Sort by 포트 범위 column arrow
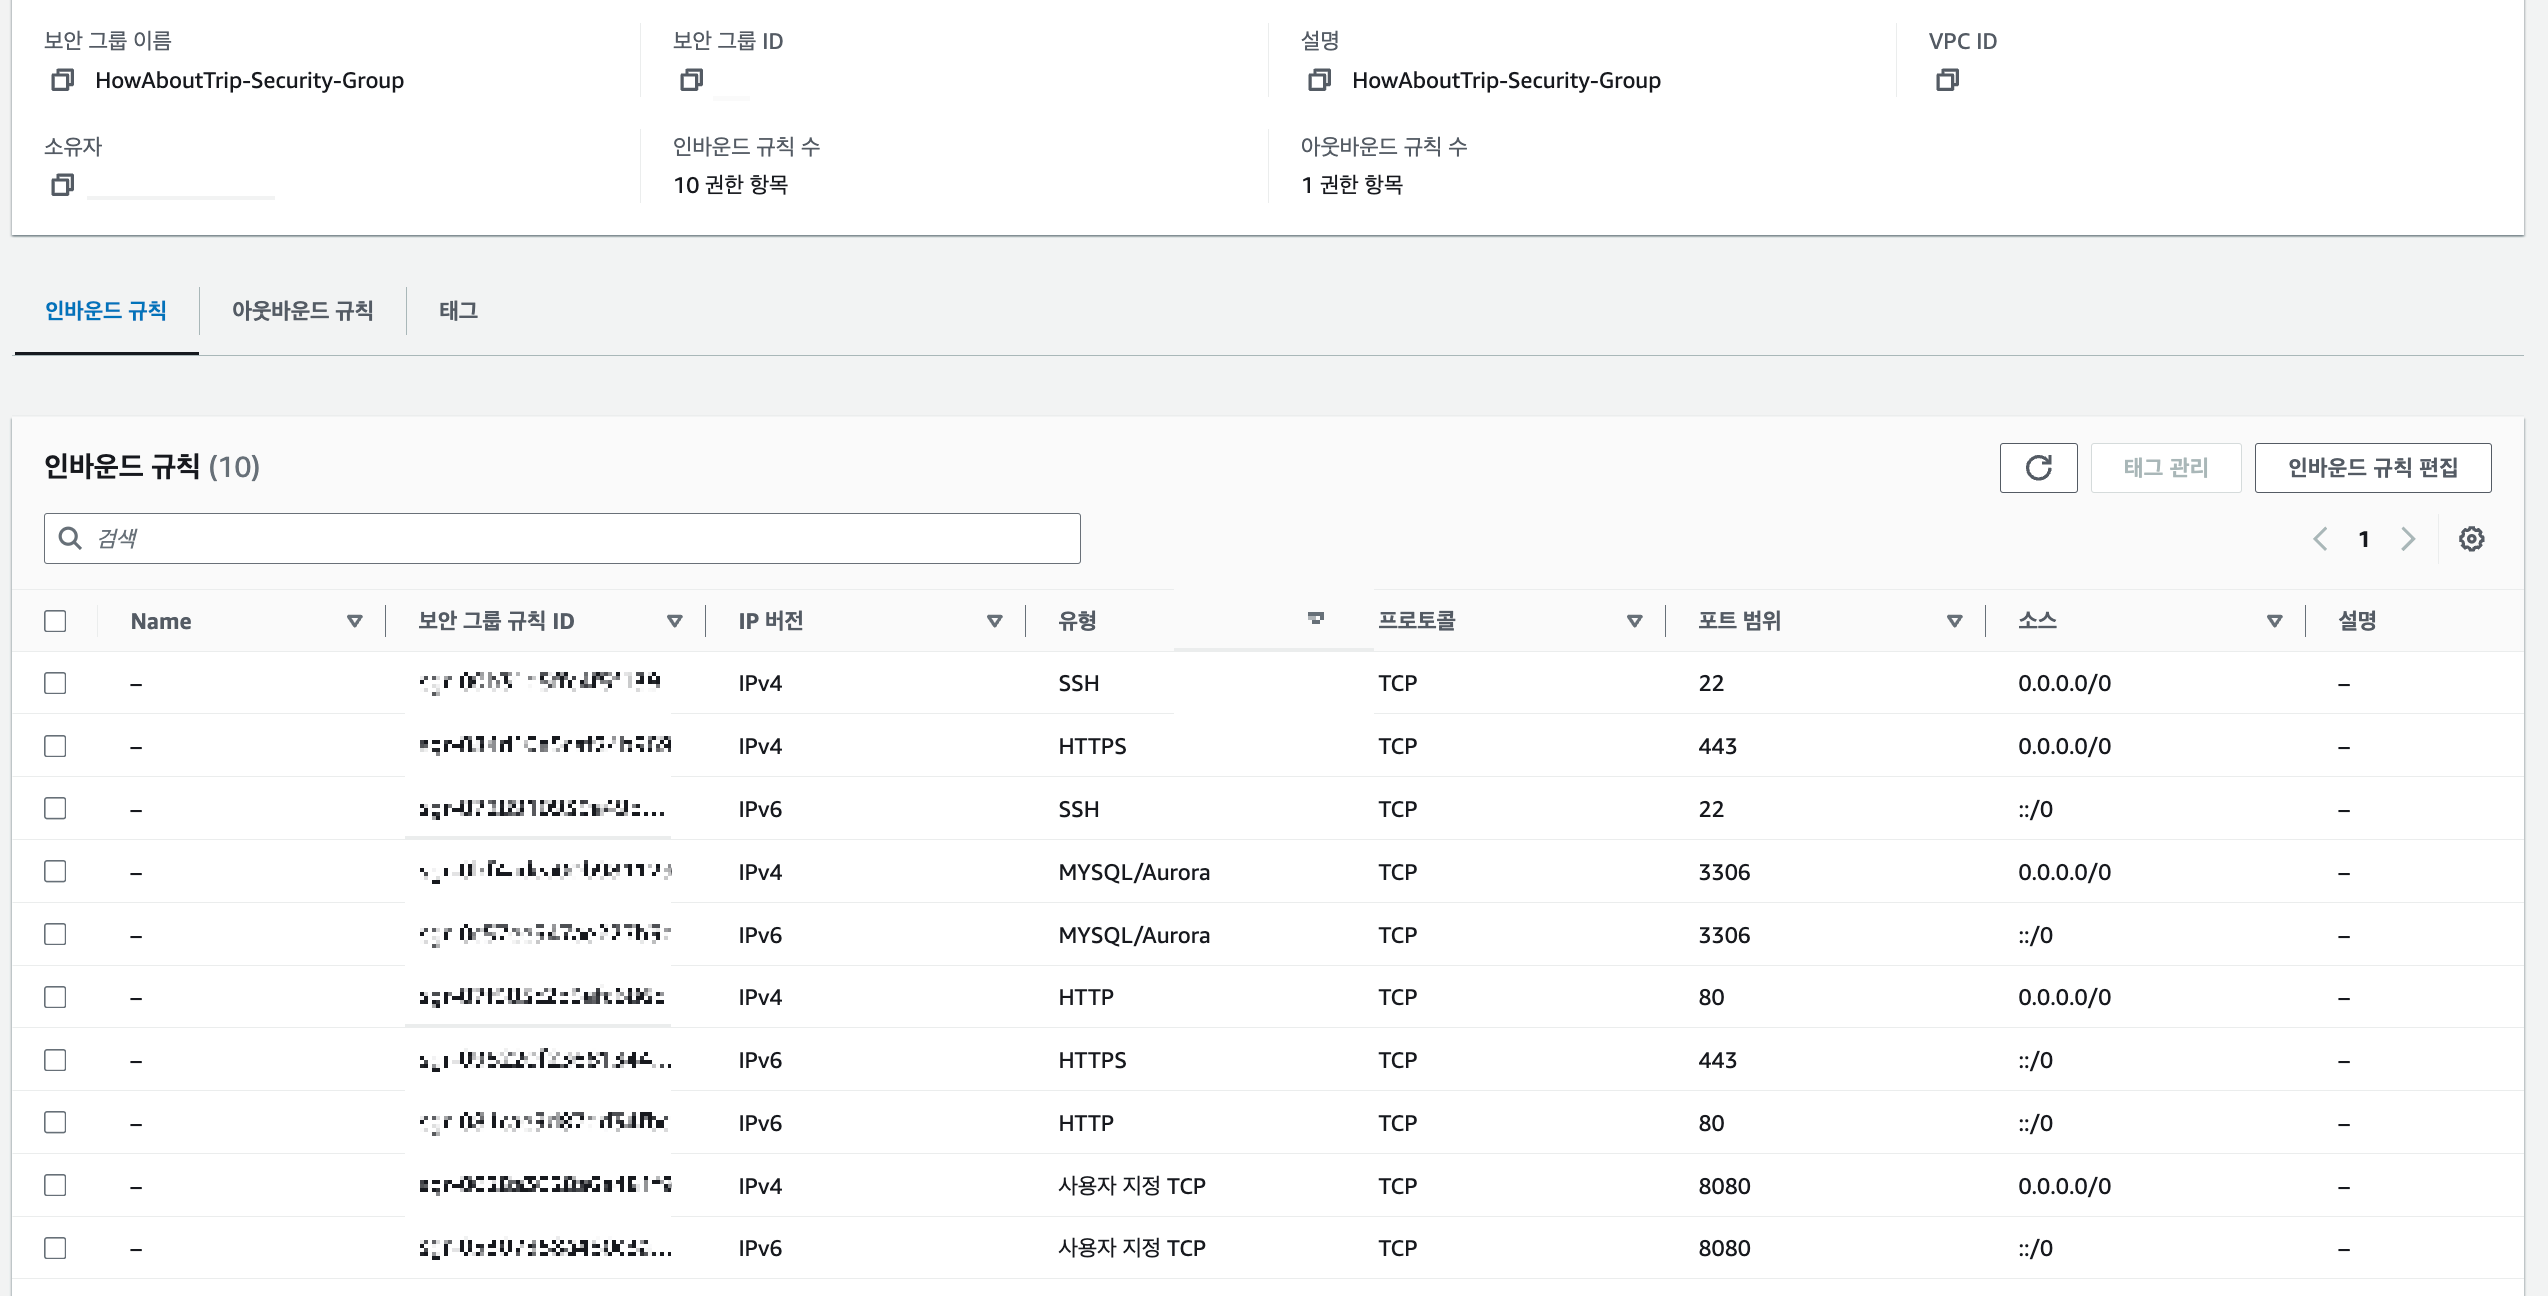This screenshot has width=2548, height=1296. coord(1954,621)
